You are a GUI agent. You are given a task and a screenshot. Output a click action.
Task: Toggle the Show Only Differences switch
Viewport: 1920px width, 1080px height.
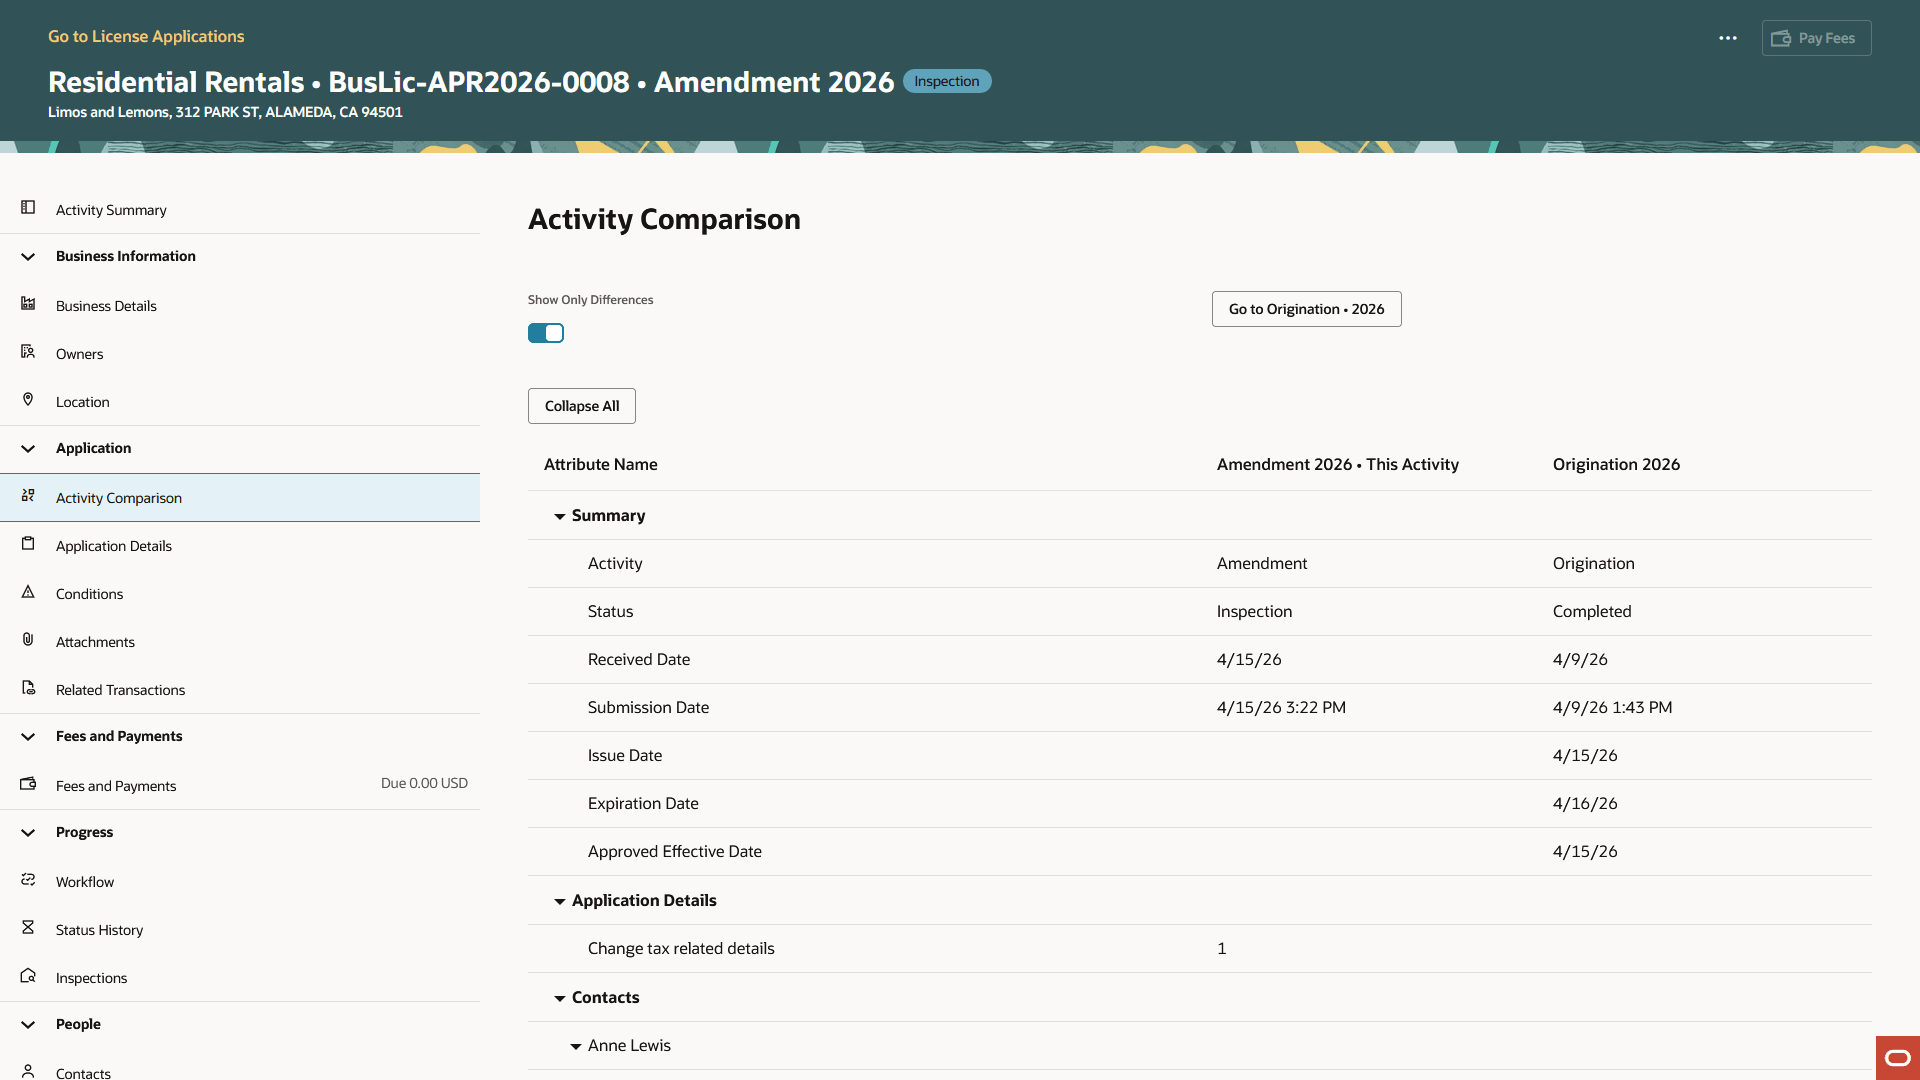(x=546, y=333)
